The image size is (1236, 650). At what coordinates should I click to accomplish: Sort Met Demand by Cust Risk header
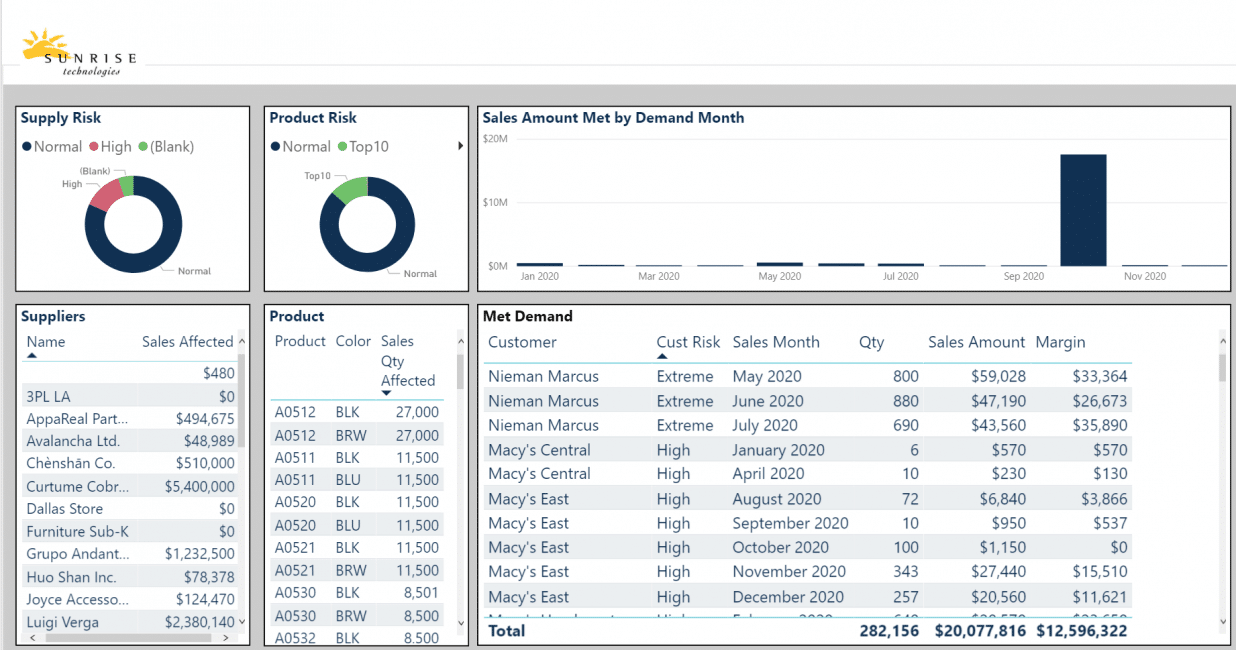pyautogui.click(x=688, y=342)
